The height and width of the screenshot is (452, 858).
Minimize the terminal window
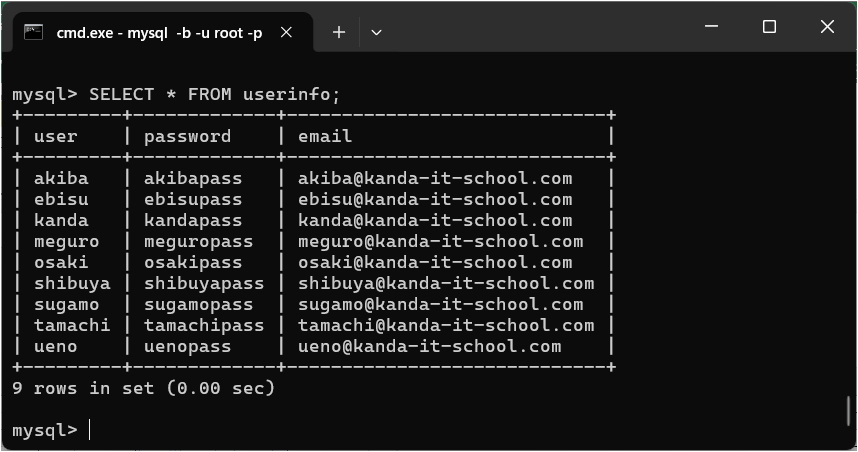[x=712, y=28]
